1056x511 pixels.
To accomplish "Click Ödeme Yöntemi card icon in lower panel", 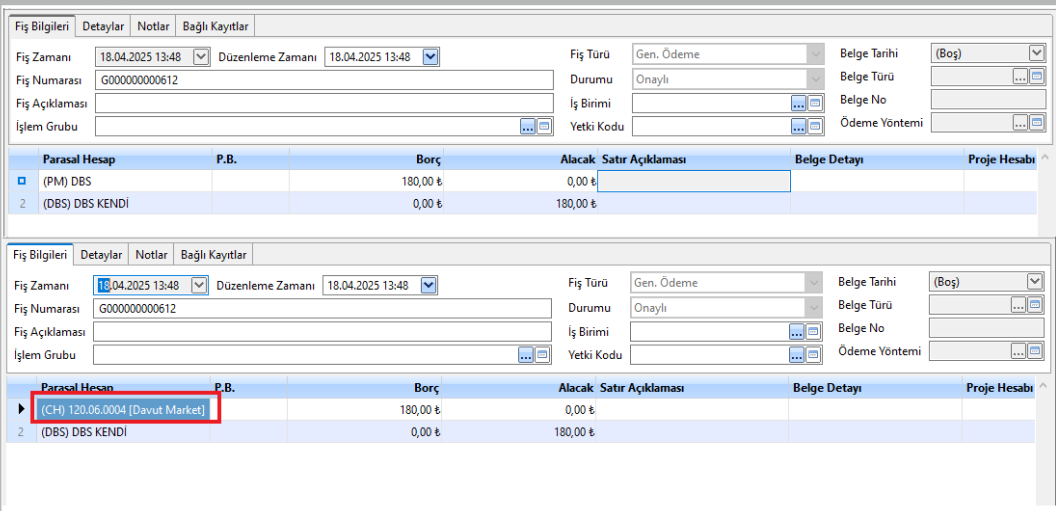I will click(x=1035, y=351).
